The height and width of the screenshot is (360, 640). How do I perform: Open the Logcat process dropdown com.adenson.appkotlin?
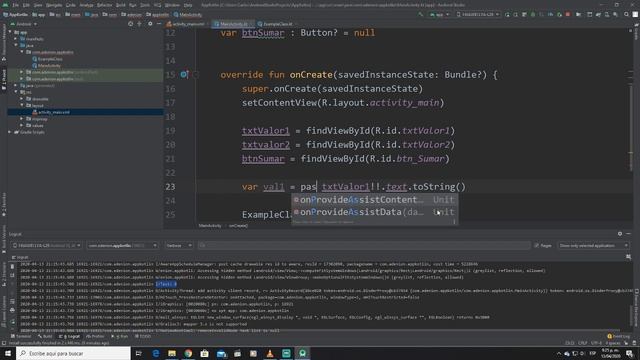[122, 245]
